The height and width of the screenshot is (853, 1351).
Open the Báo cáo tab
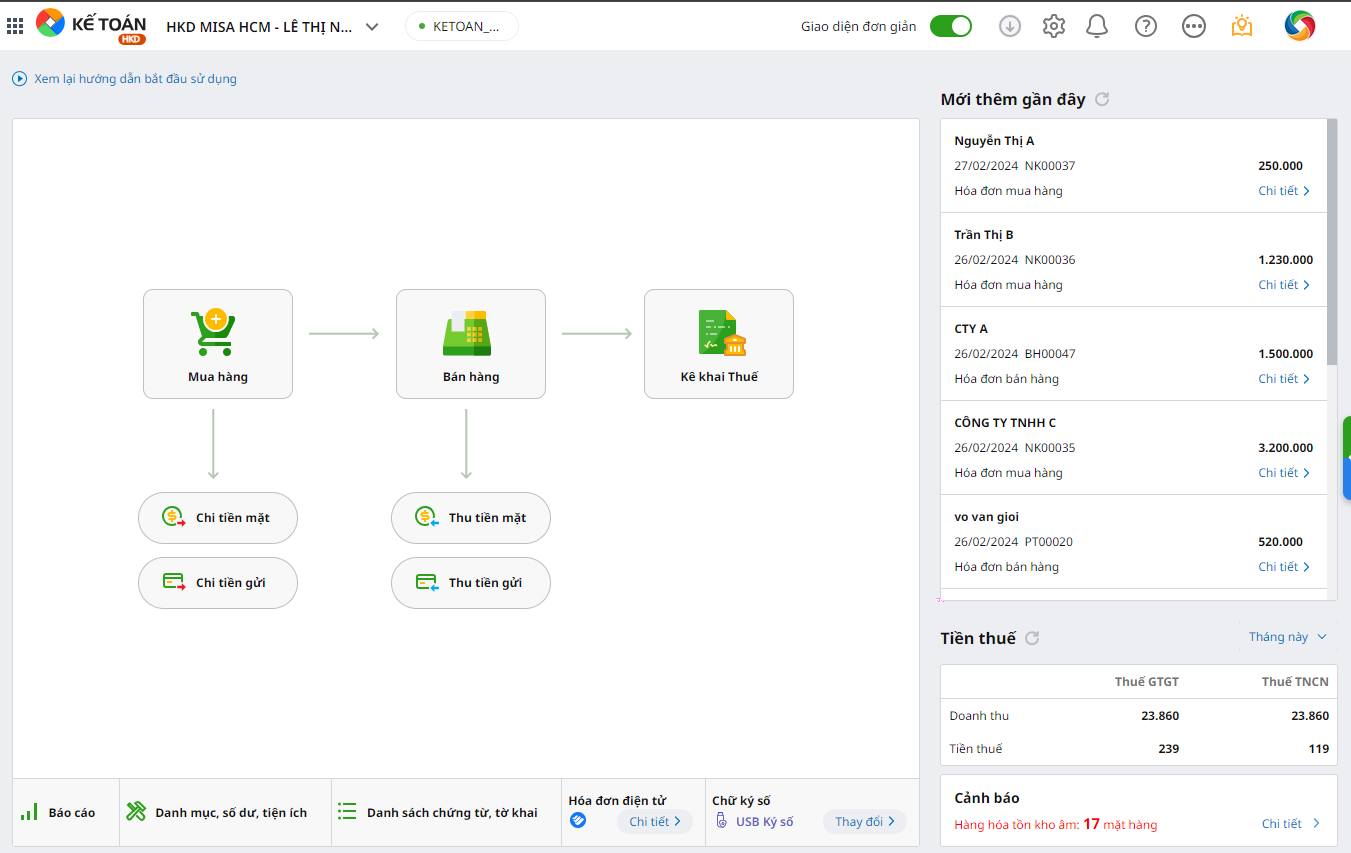[66, 813]
